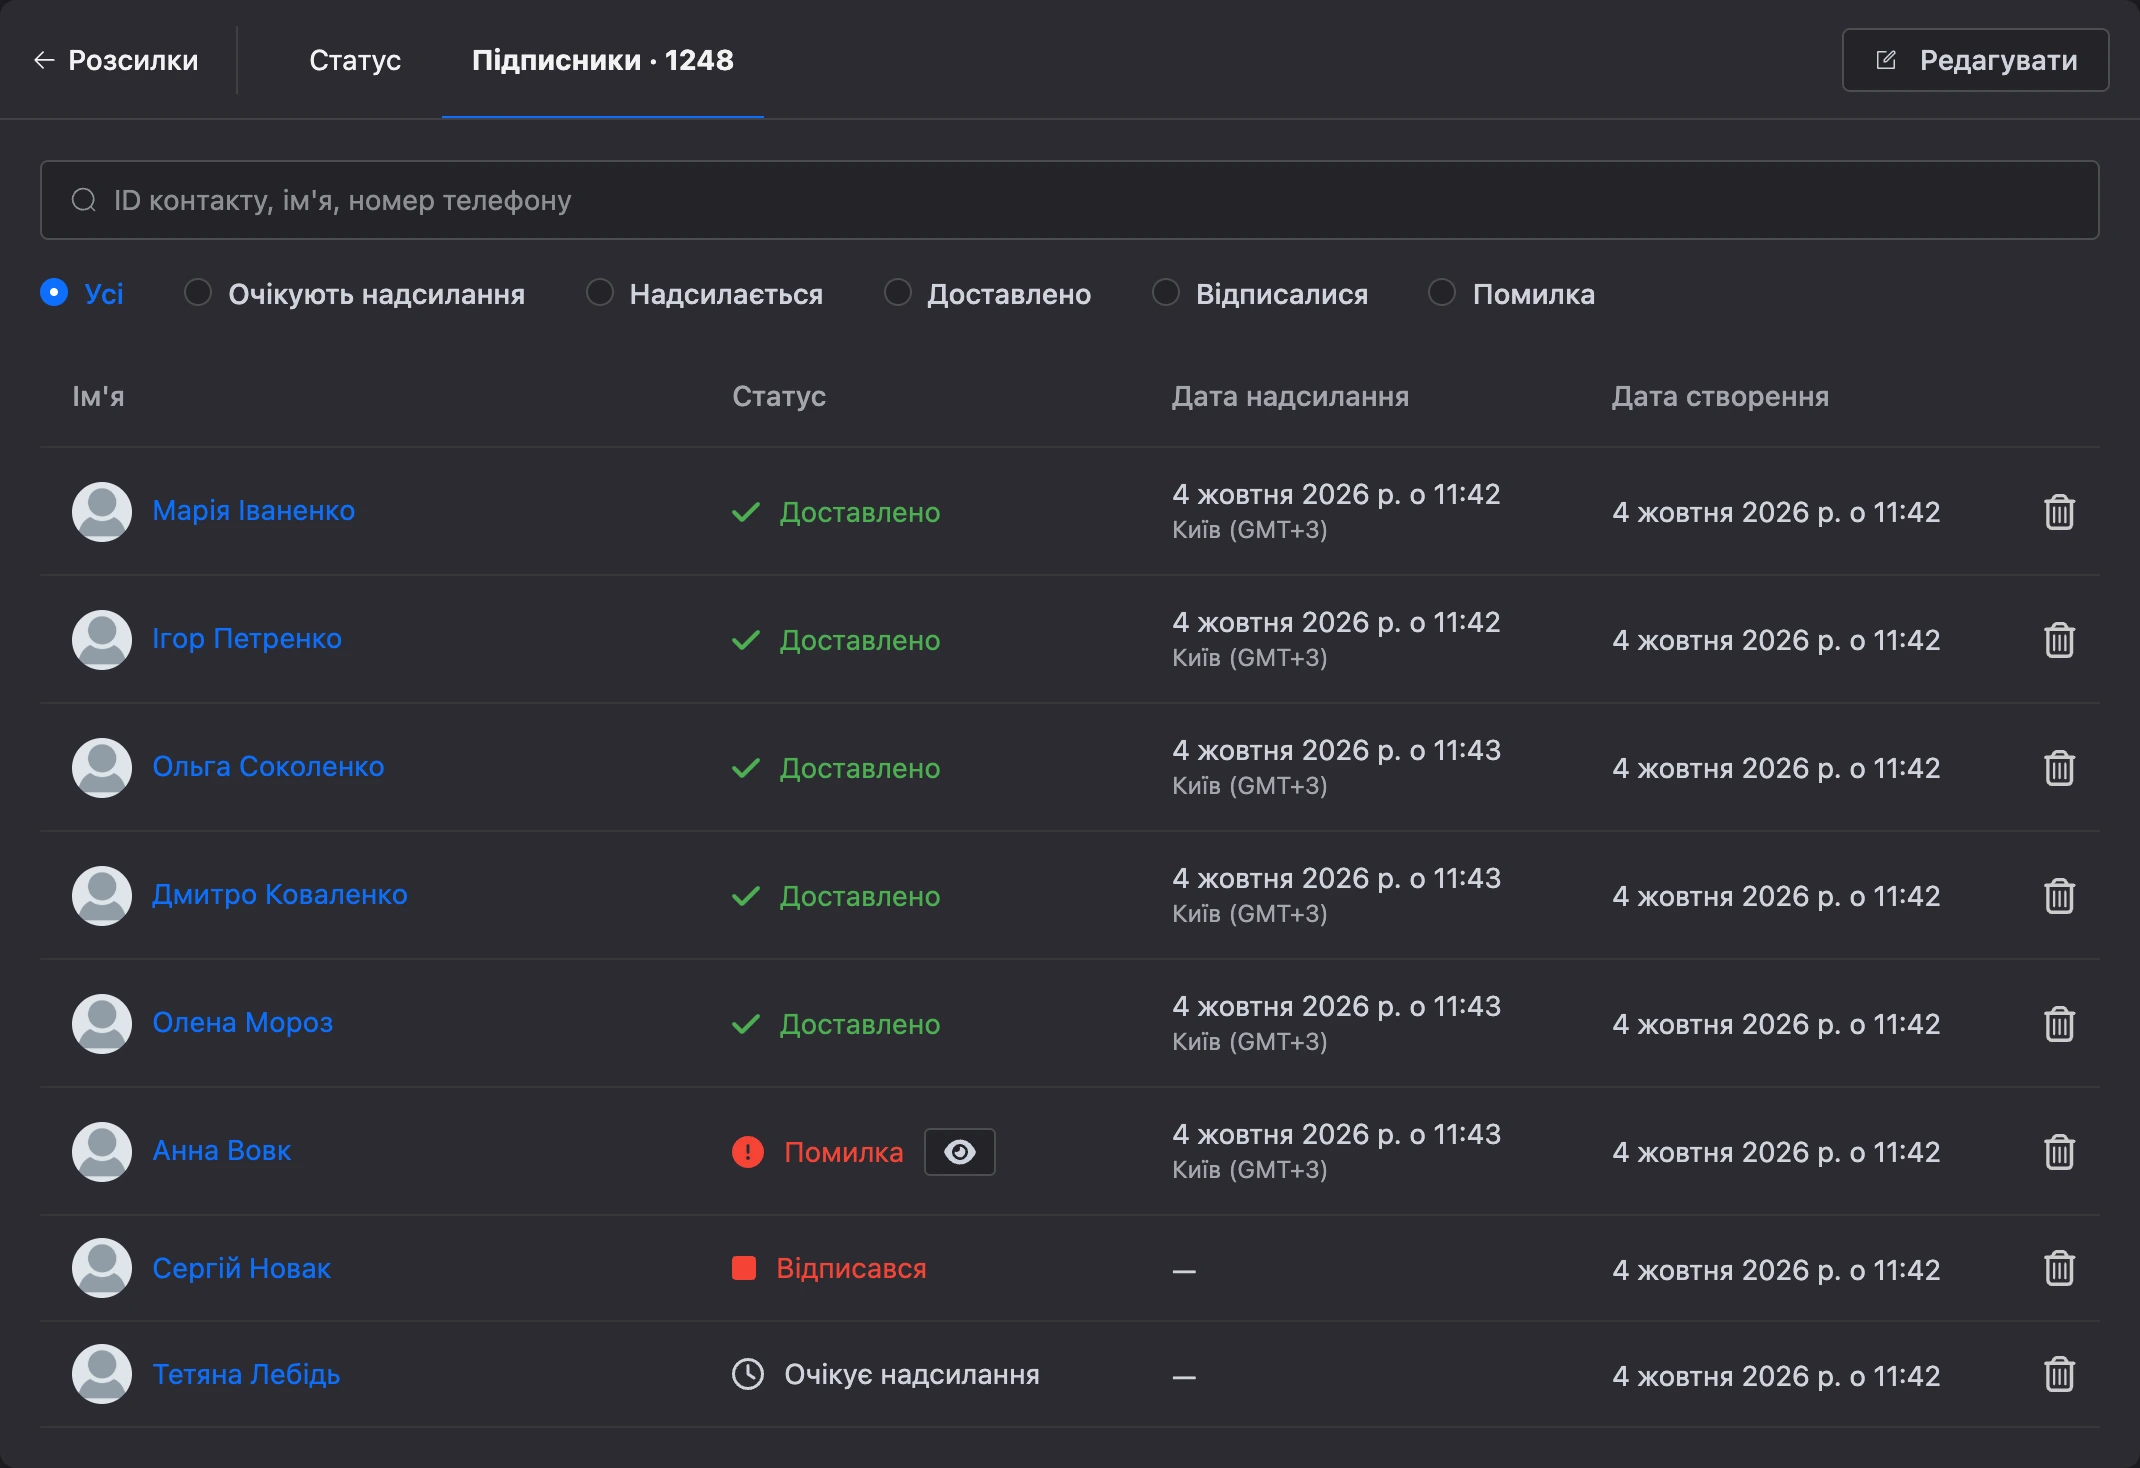Click the red error icon beside Помилка

[748, 1152]
